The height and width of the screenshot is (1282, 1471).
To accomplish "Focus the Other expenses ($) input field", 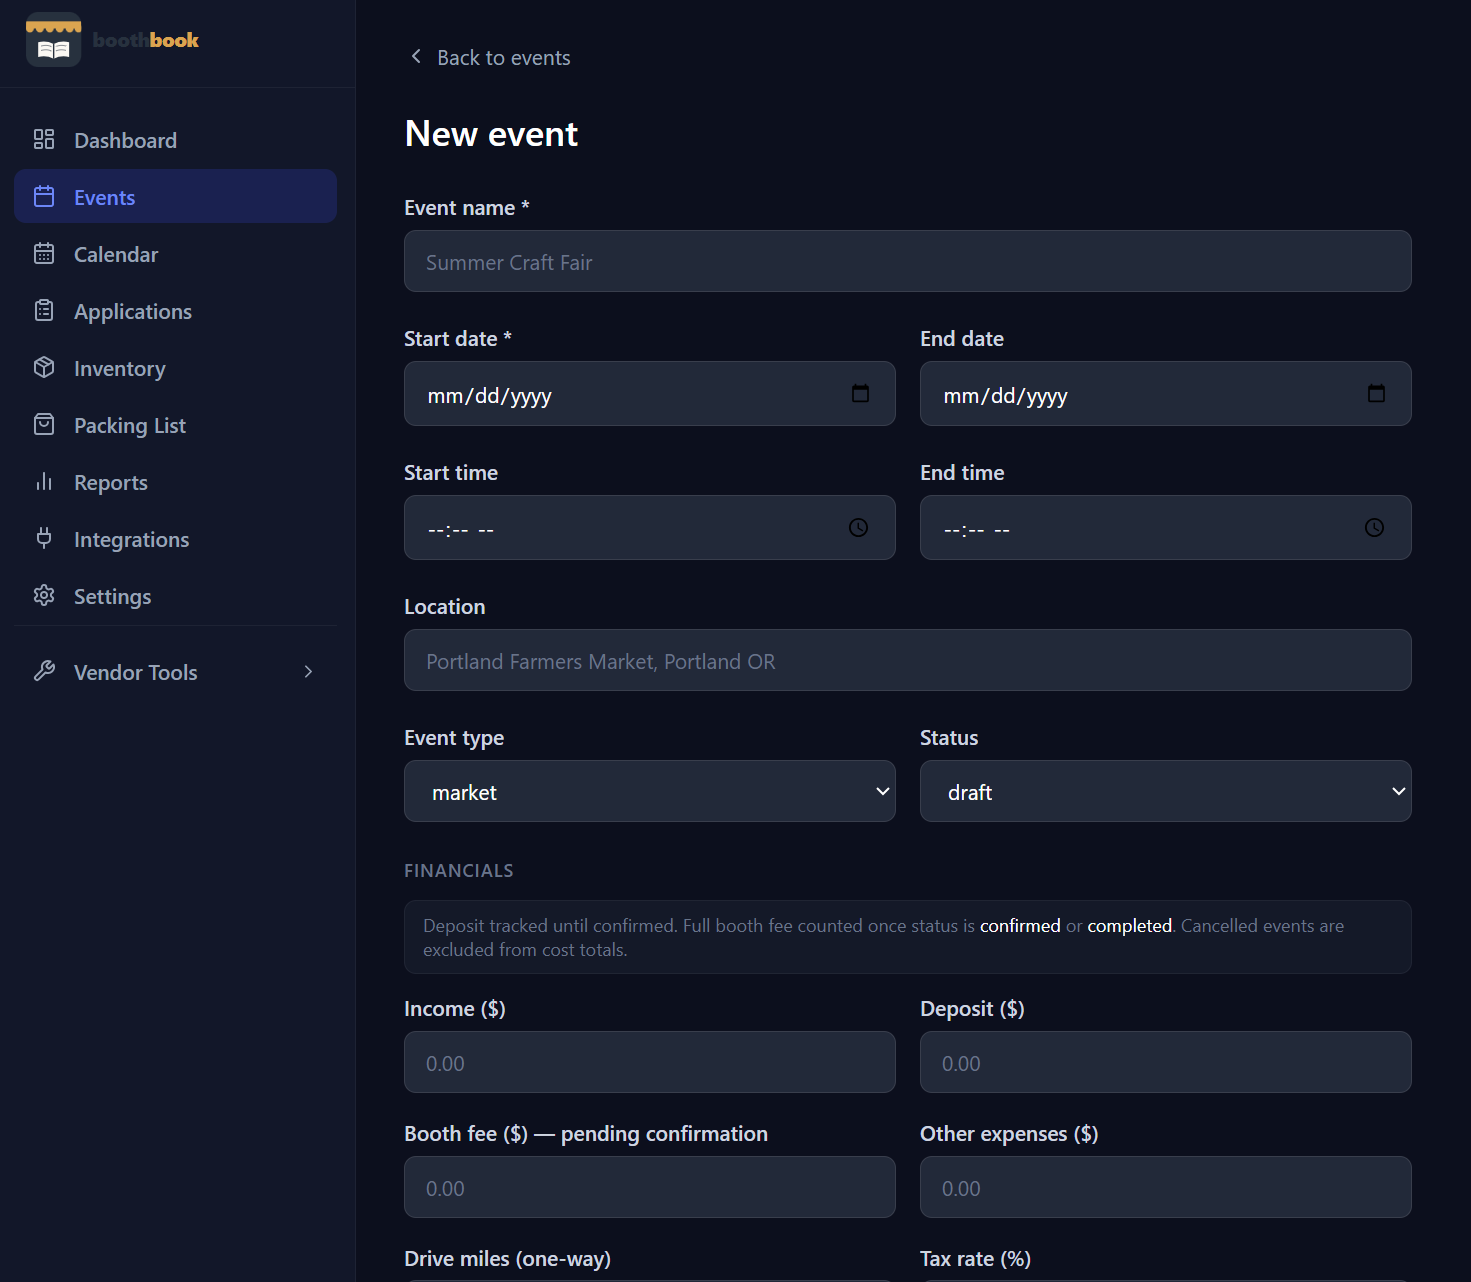I will (1166, 1187).
